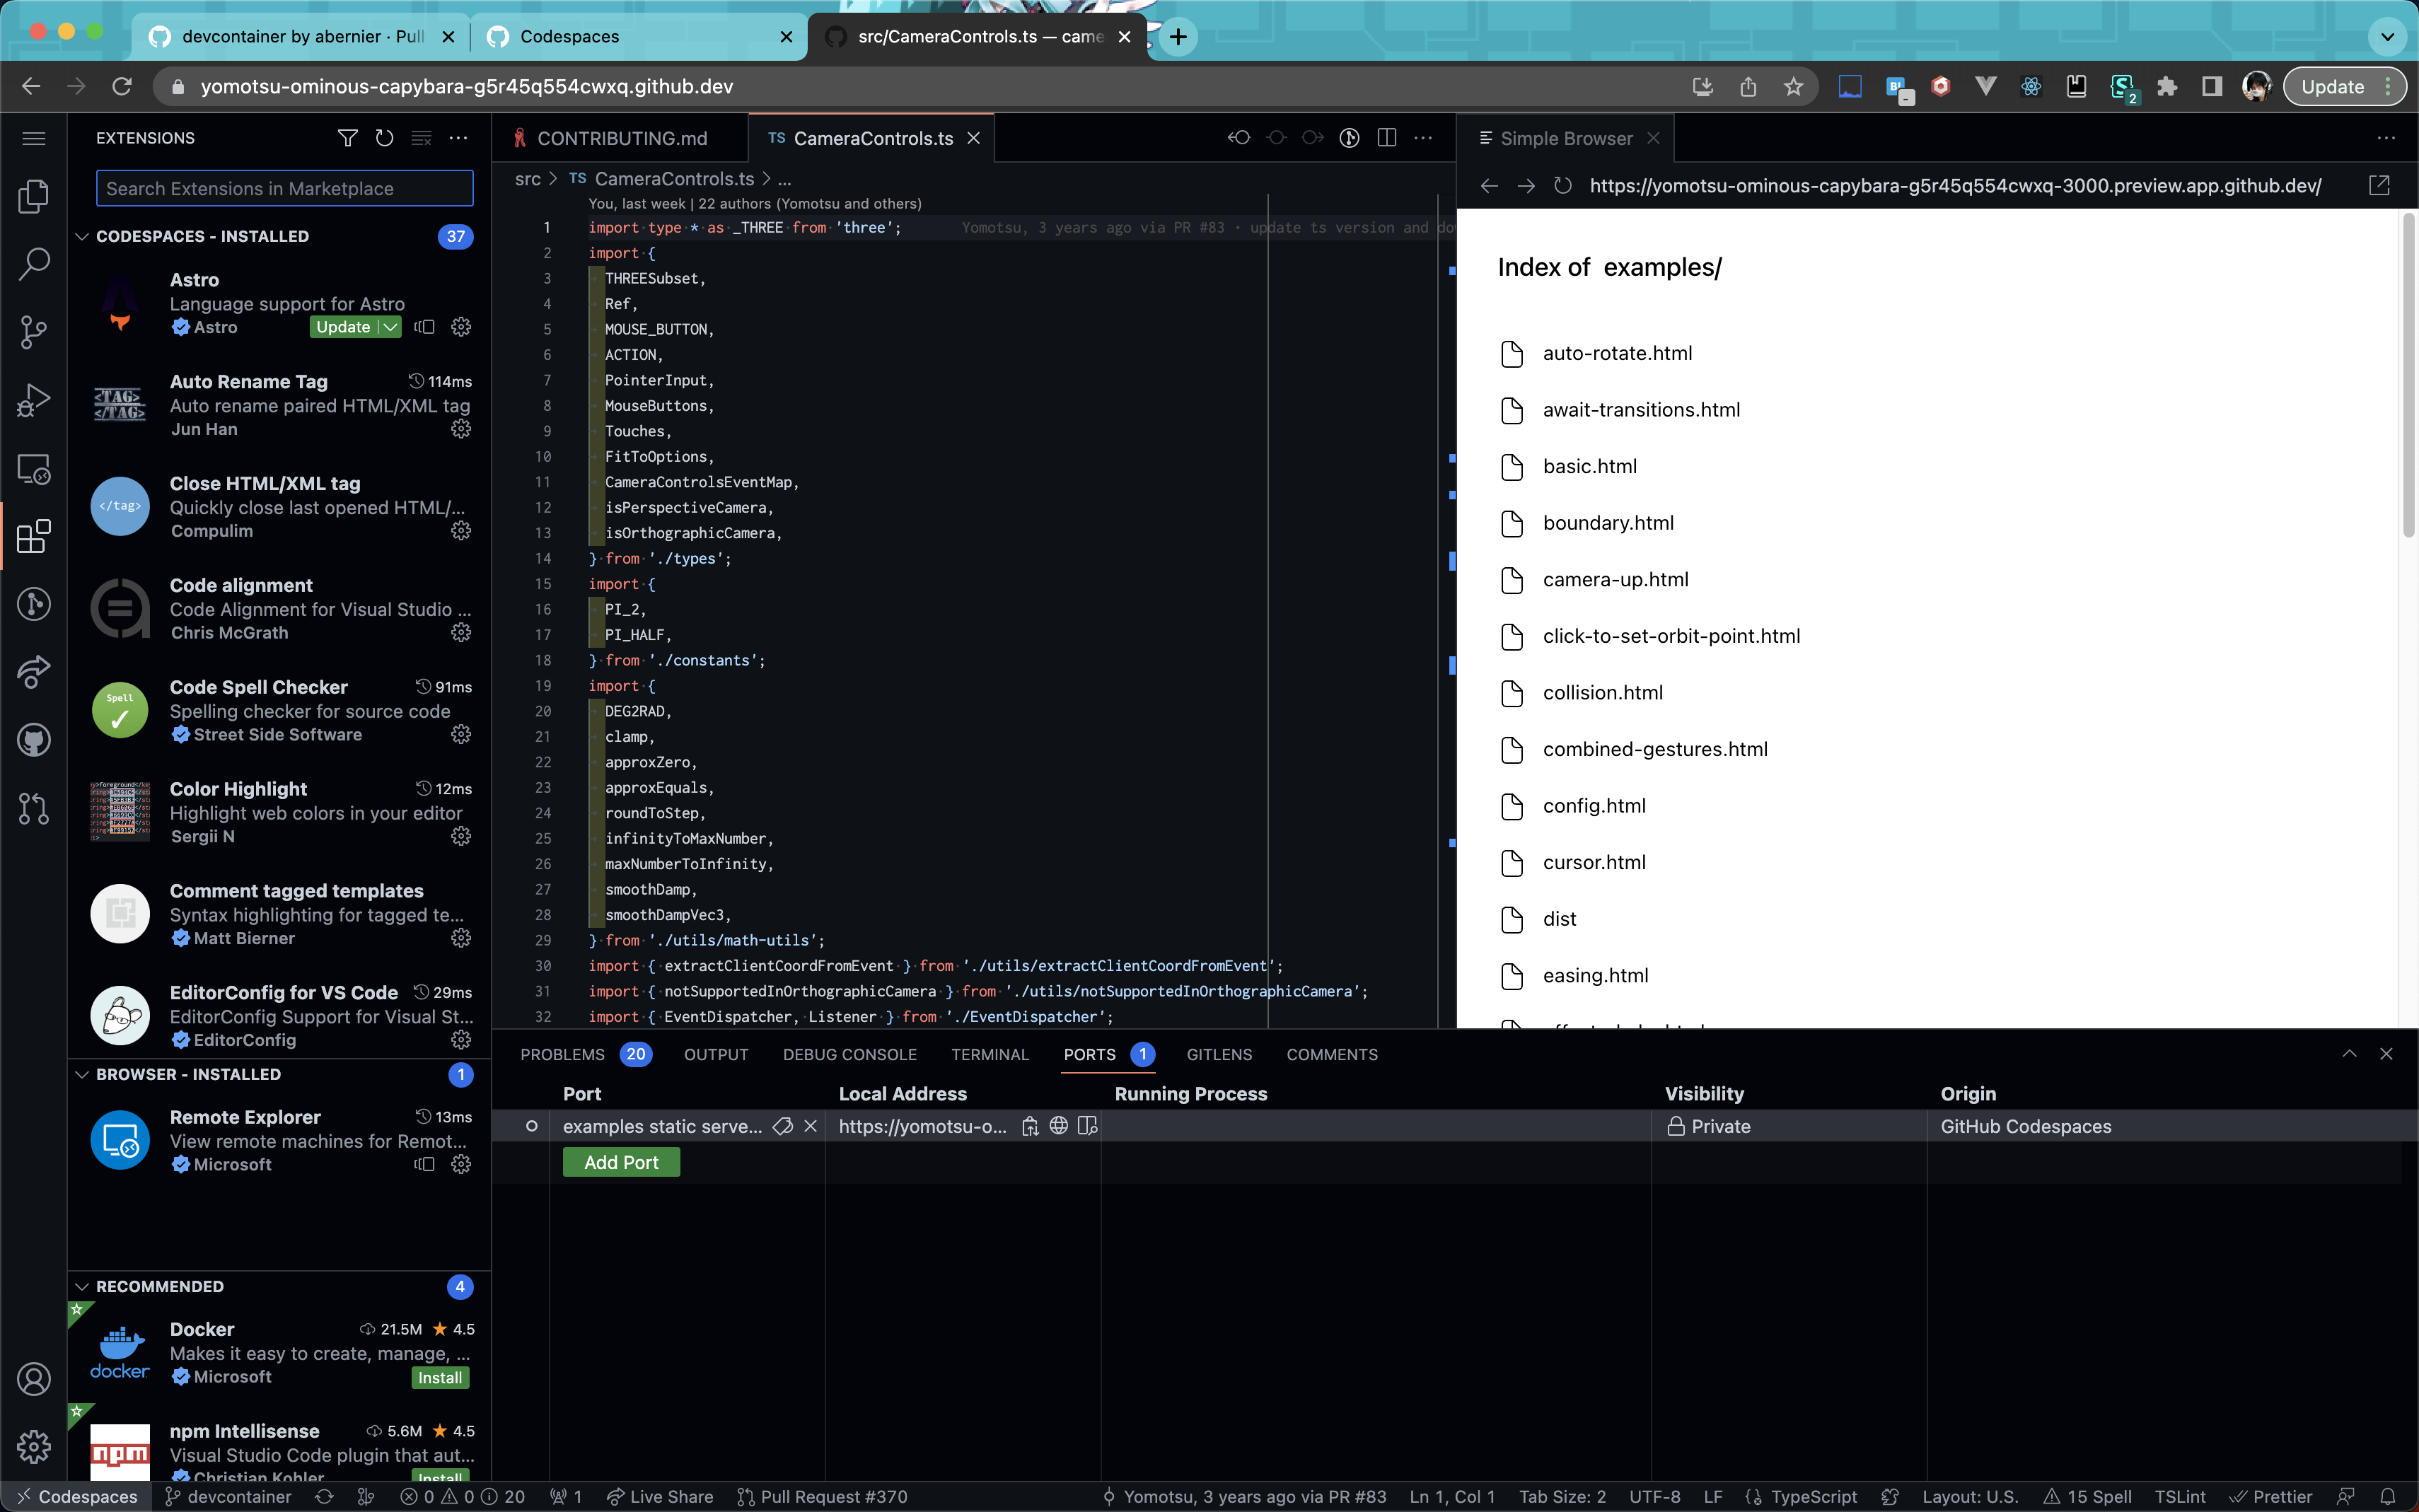
Task: Open Live Share view in activity bar
Action: click(x=34, y=672)
